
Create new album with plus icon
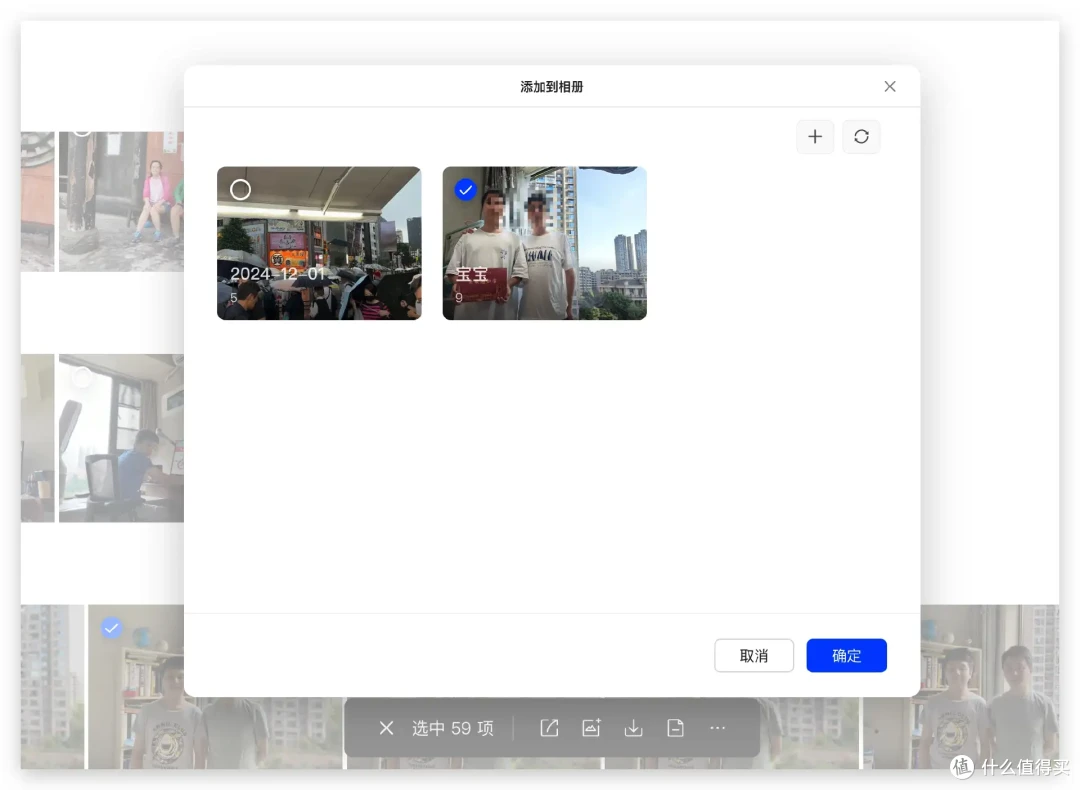815,136
